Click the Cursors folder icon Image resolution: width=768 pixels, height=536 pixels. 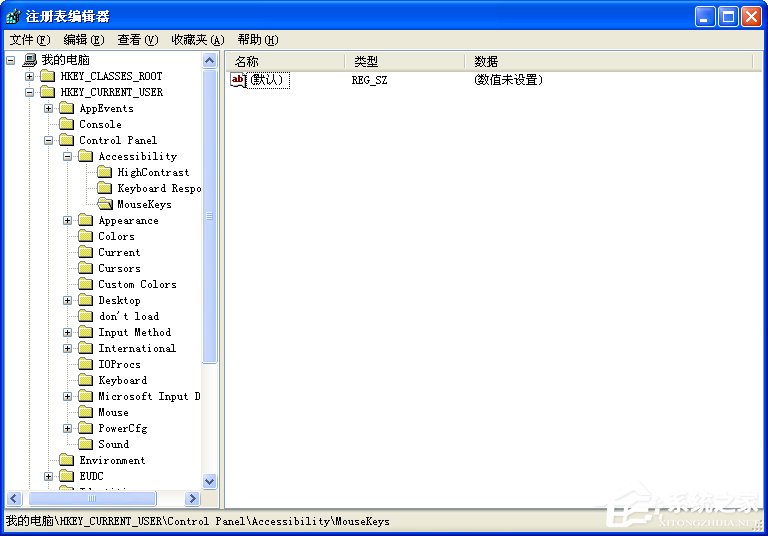(86, 268)
